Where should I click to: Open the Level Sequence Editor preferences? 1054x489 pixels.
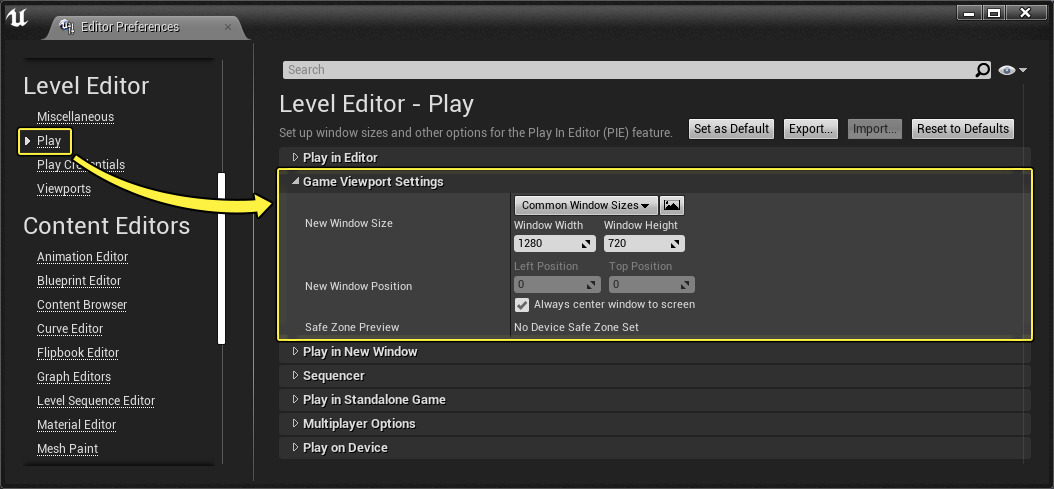[95, 401]
